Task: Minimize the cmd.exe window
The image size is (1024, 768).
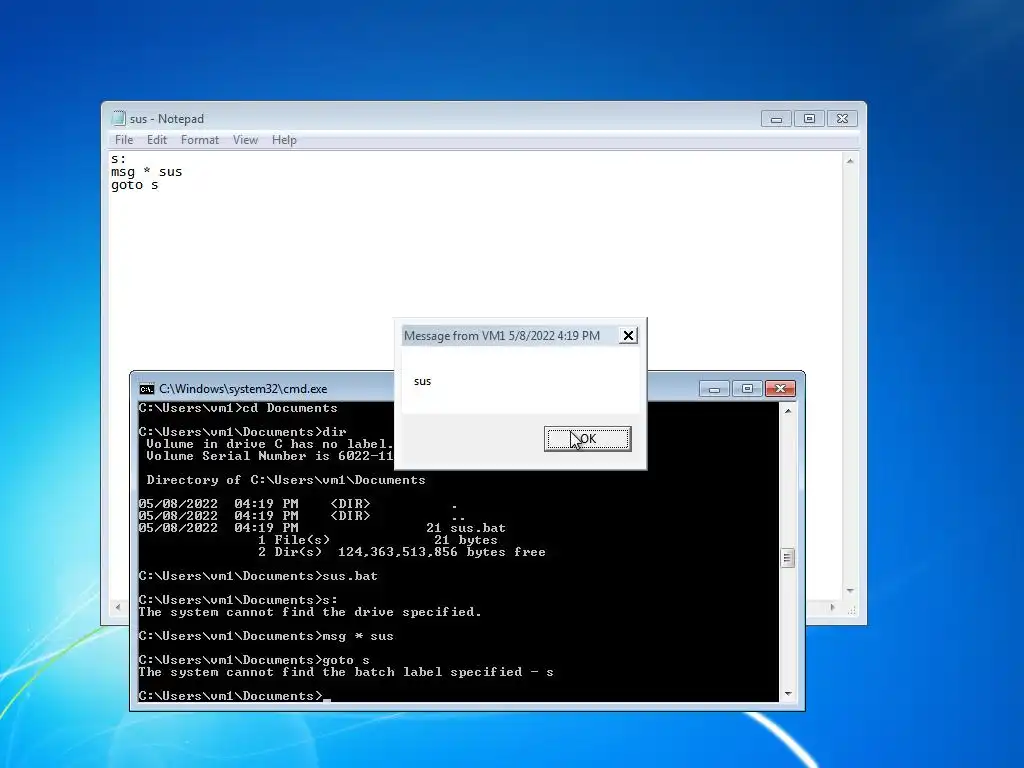Action: pyautogui.click(x=714, y=389)
